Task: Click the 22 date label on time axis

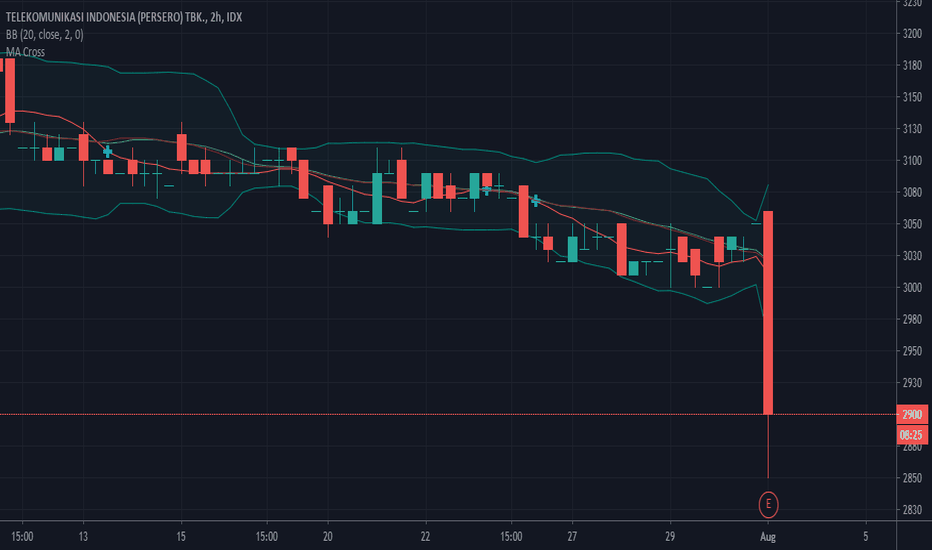Action: [425, 536]
